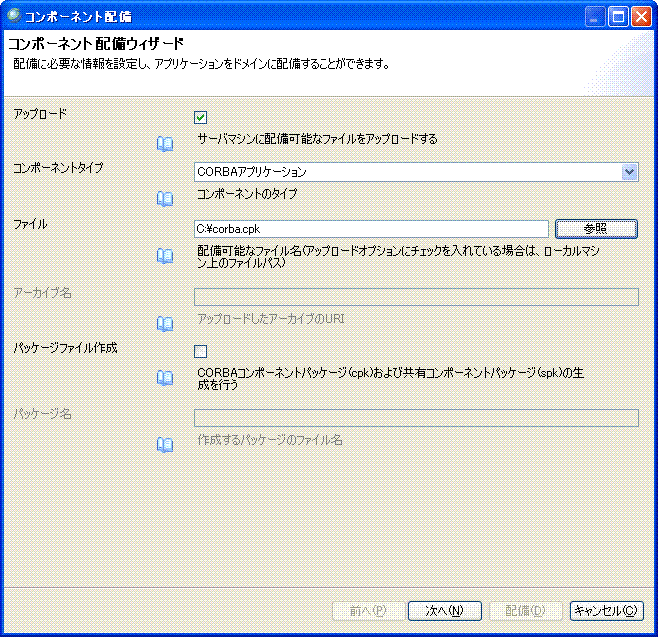Maximize the コンポーネント配備 window

(618, 17)
